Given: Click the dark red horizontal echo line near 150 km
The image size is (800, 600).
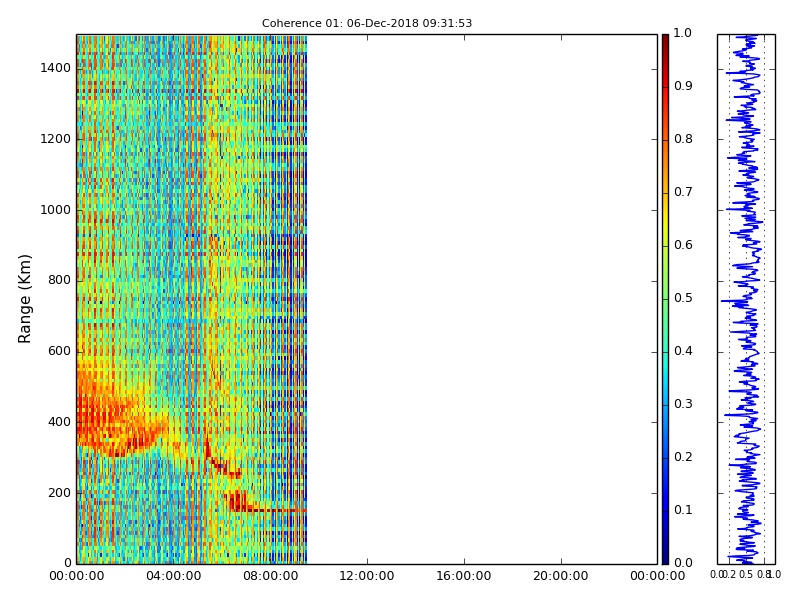Looking at the screenshot, I should (268, 510).
